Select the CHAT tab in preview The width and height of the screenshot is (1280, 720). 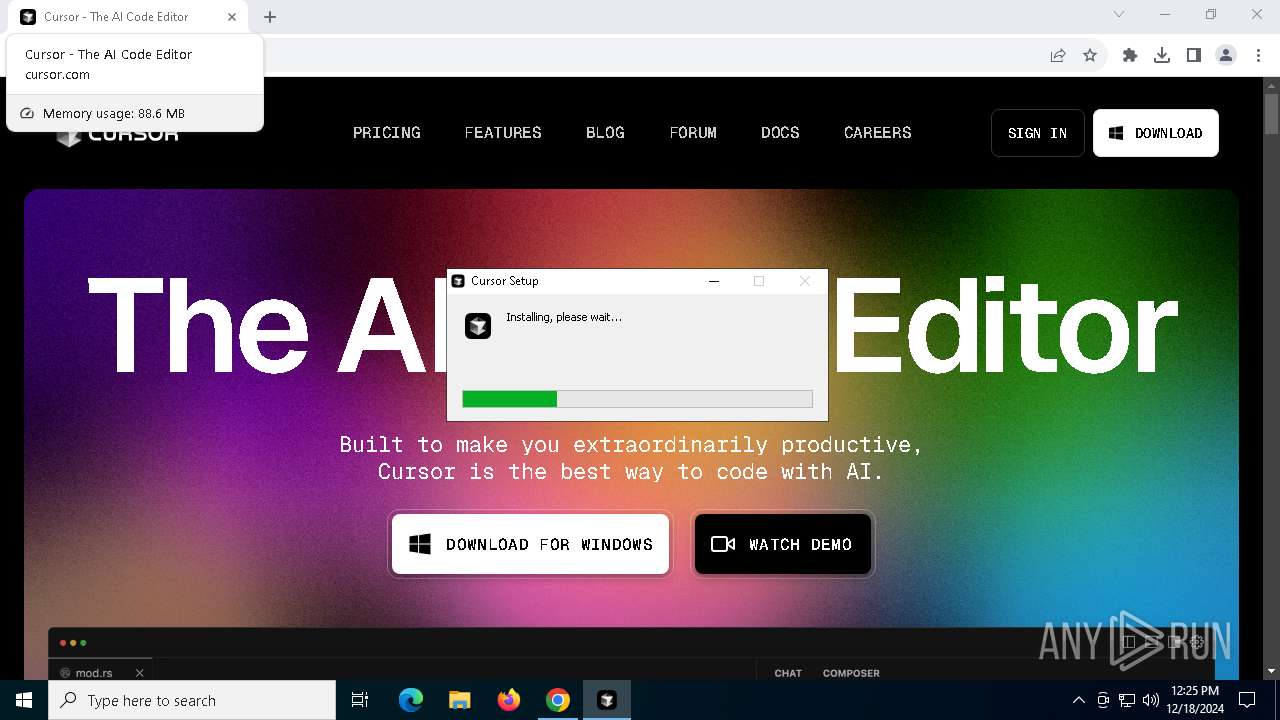(788, 673)
